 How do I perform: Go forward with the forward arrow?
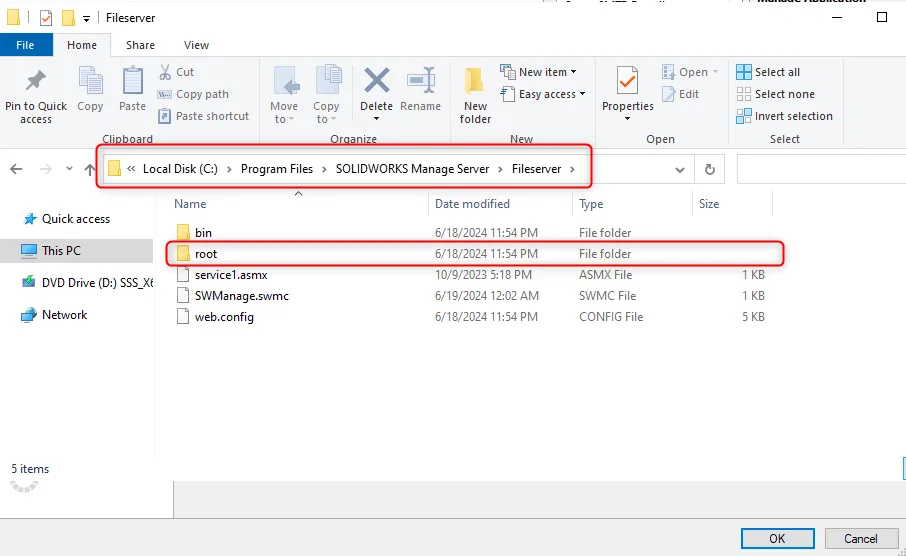click(46, 169)
